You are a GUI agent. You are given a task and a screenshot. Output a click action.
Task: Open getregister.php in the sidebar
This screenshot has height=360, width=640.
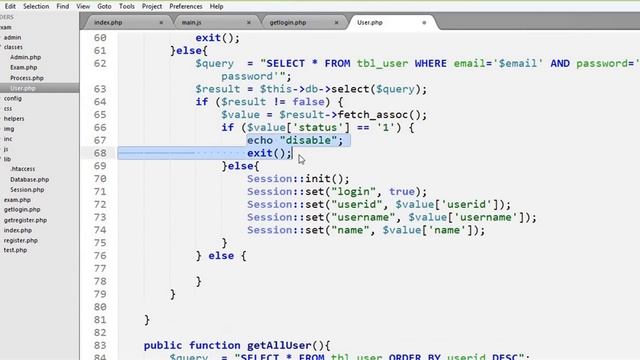point(25,220)
